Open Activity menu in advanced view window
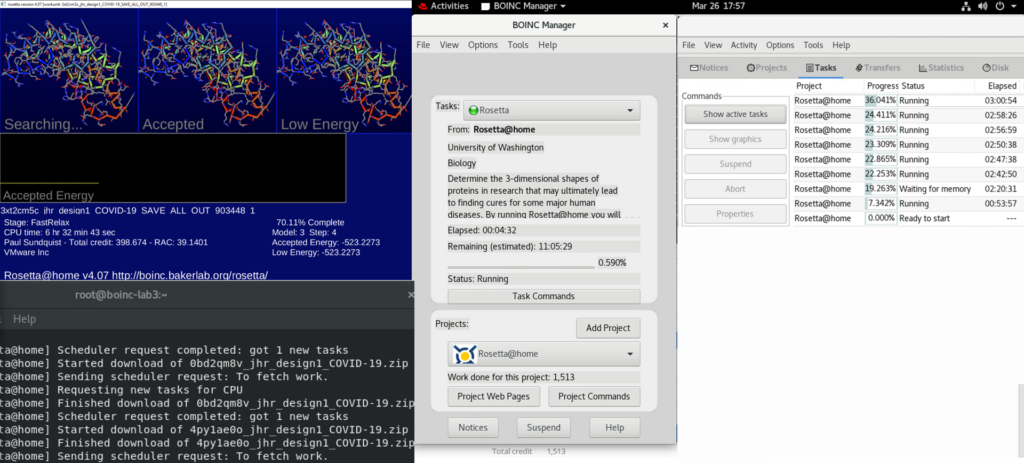The image size is (1024, 463). tap(744, 45)
